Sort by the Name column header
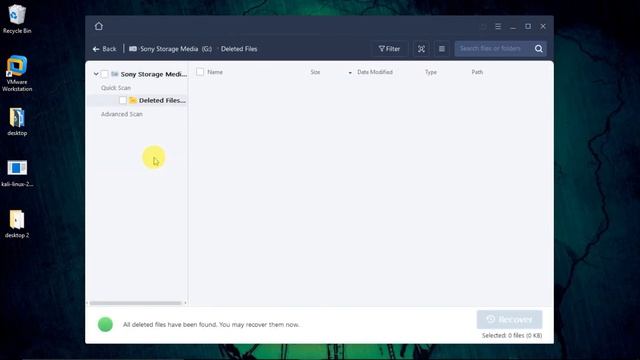 click(215, 72)
